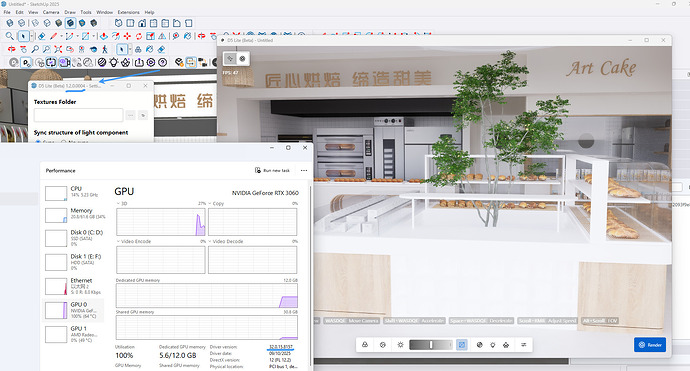Open the File menu in SketchUp
The width and height of the screenshot is (690, 371).
pos(7,12)
